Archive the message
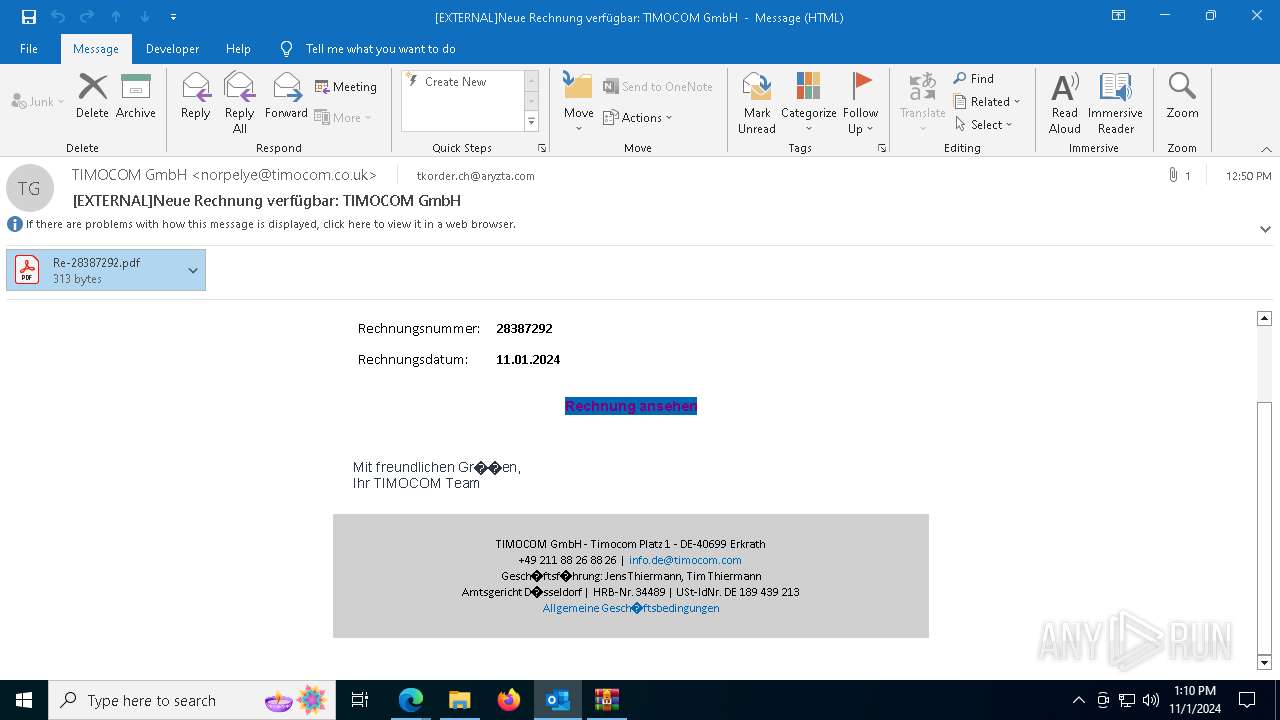The width and height of the screenshot is (1280, 720). 136,96
